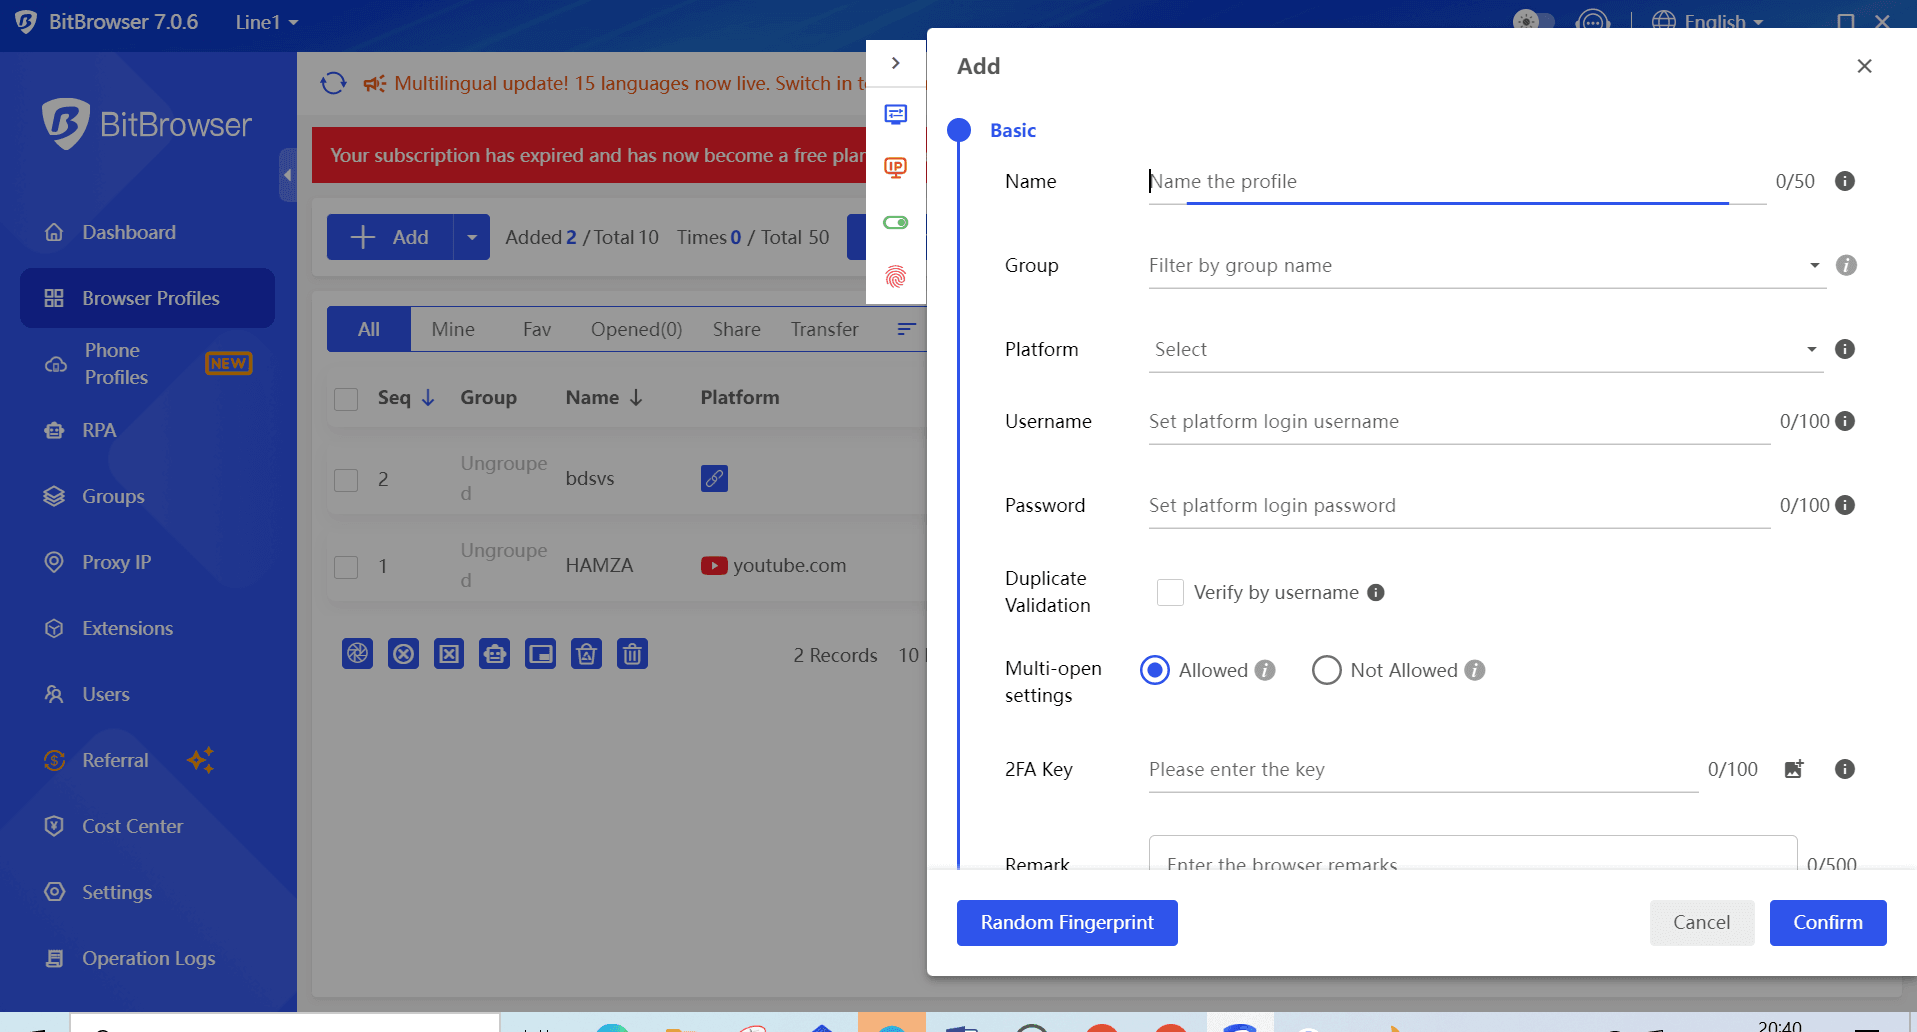This screenshot has height=1032, width=1917.
Task: Click the Operation Logs icon
Action: (55, 958)
